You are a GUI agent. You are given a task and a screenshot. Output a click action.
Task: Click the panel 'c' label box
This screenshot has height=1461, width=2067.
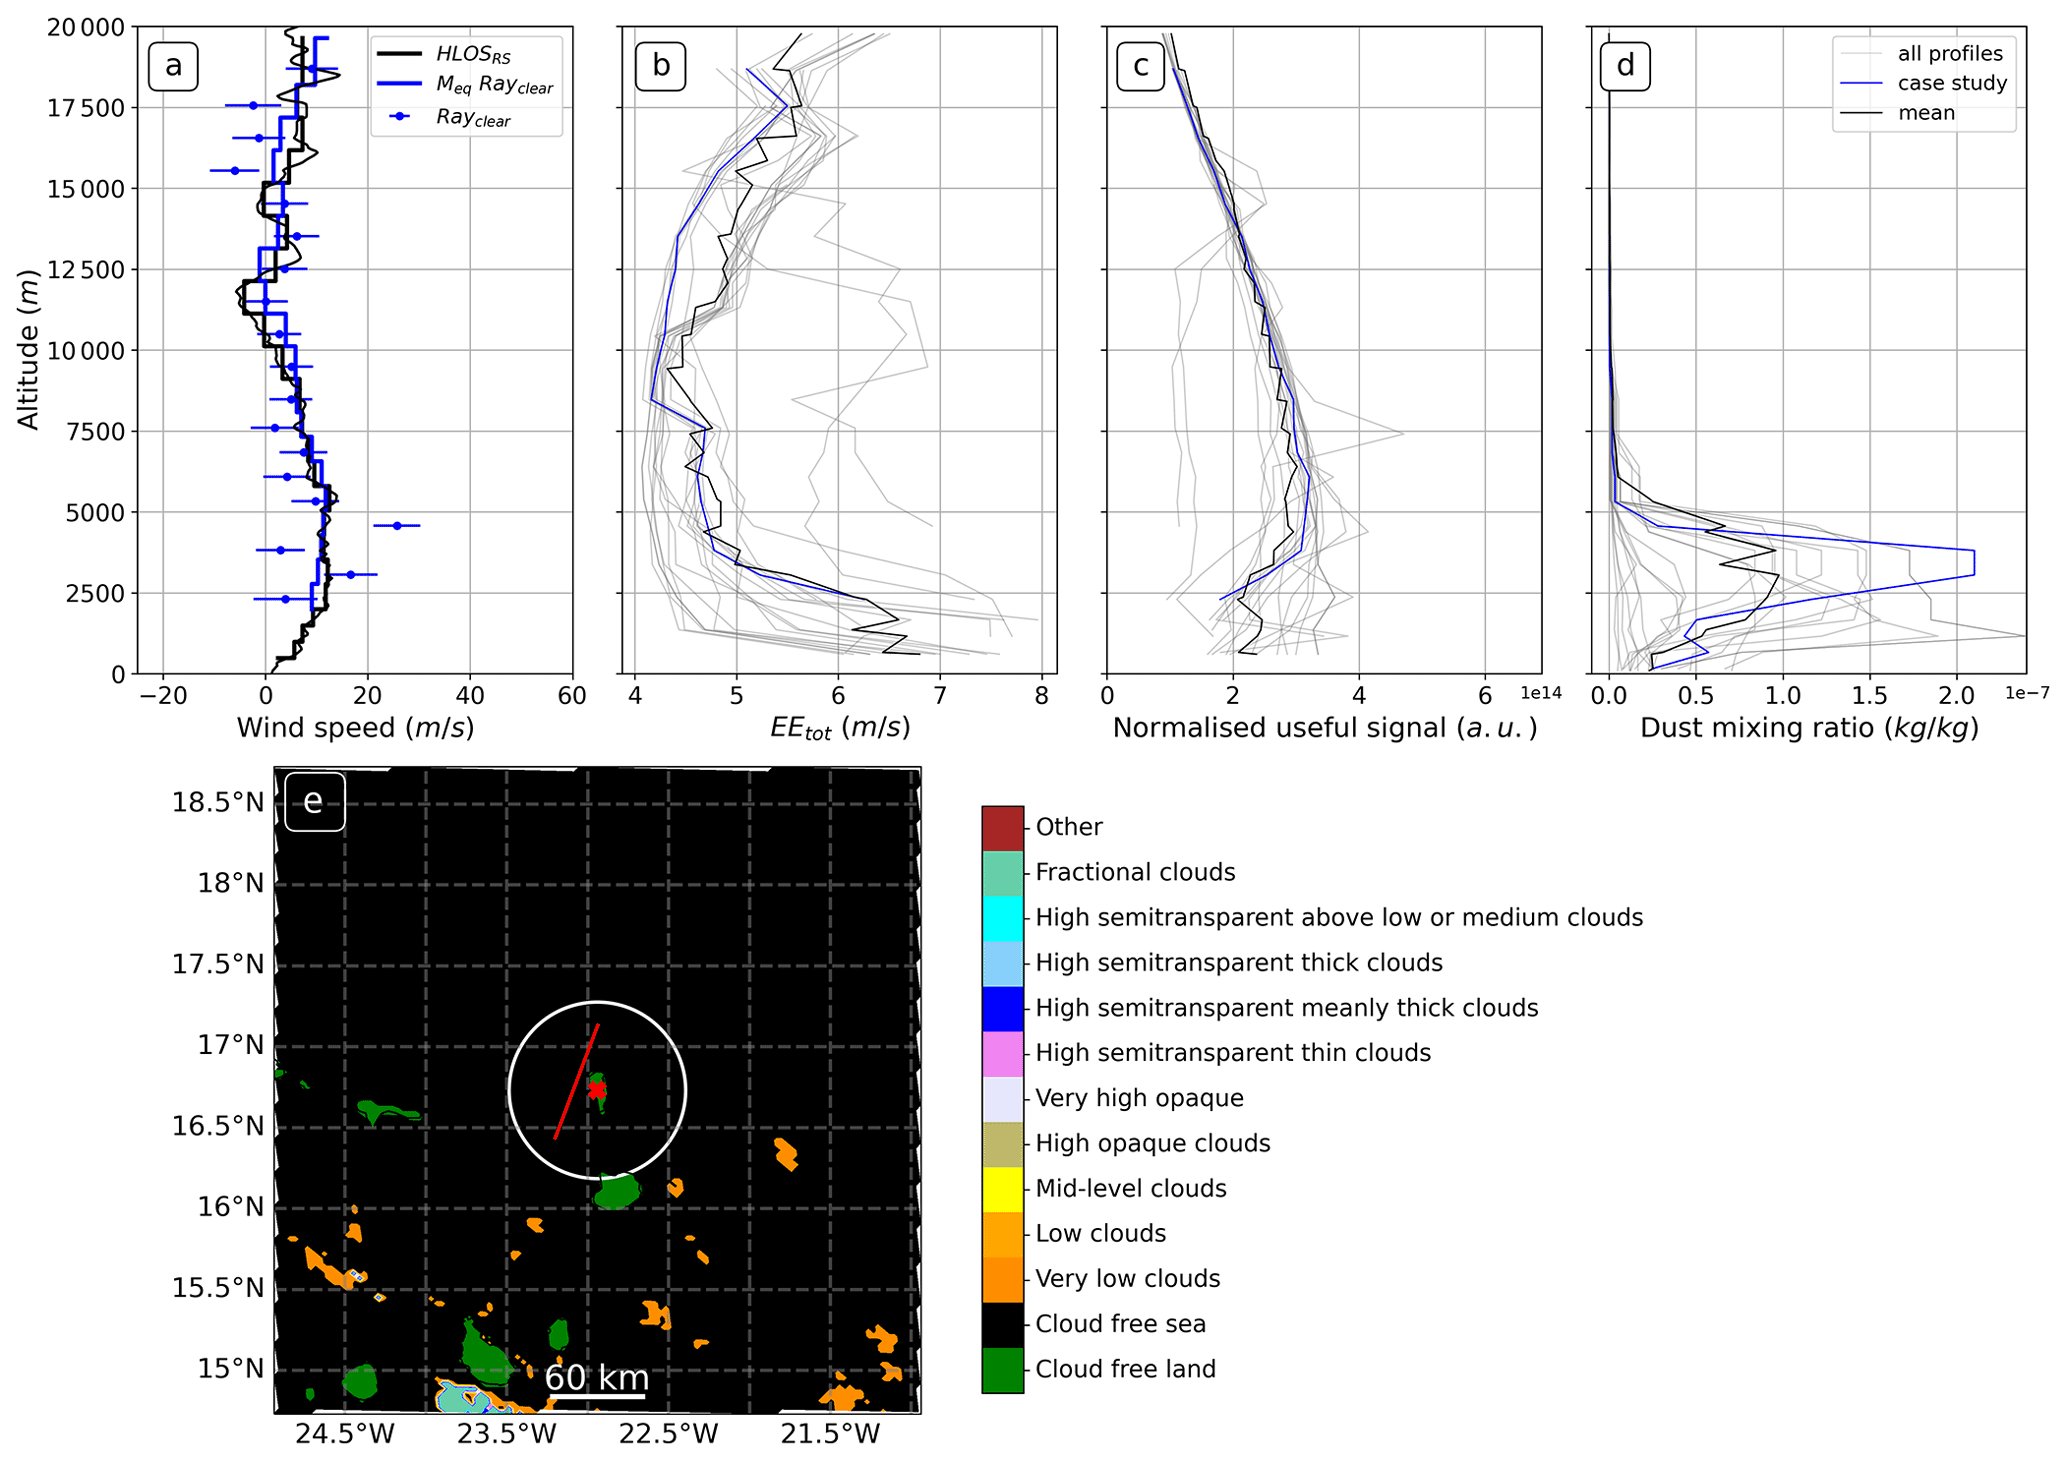tap(1140, 66)
